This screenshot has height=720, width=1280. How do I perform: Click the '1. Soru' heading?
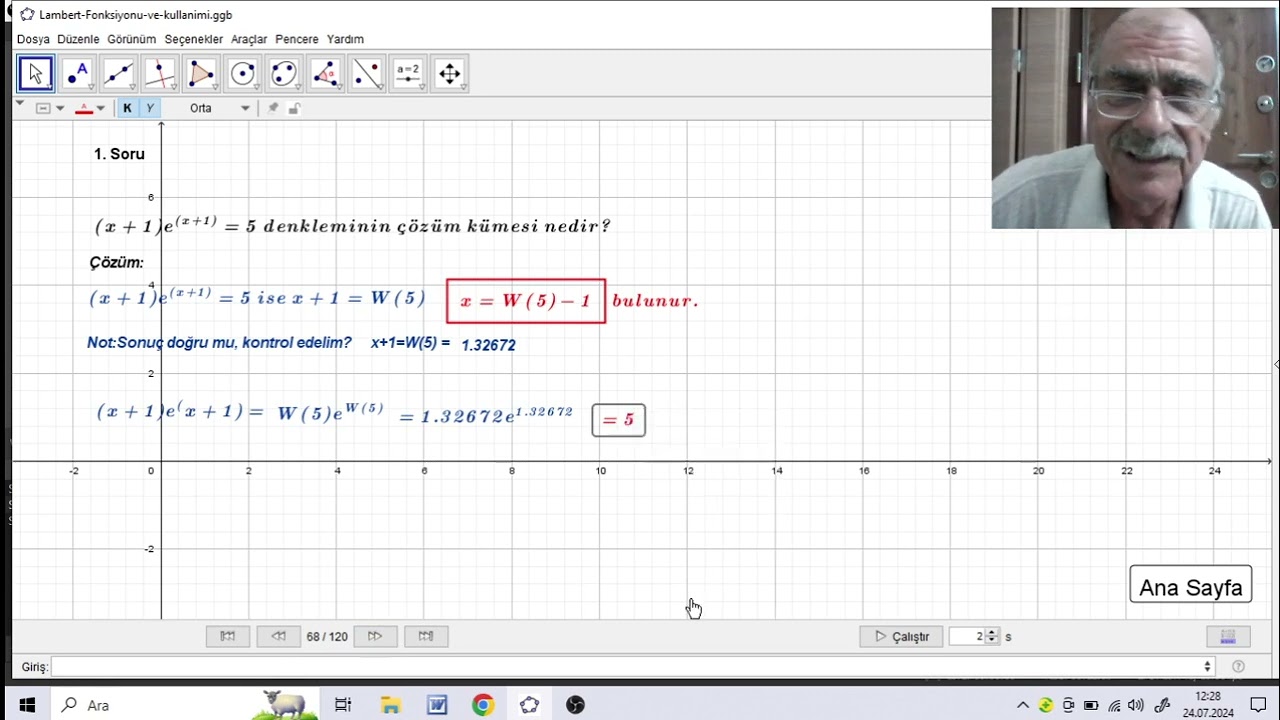coord(119,154)
